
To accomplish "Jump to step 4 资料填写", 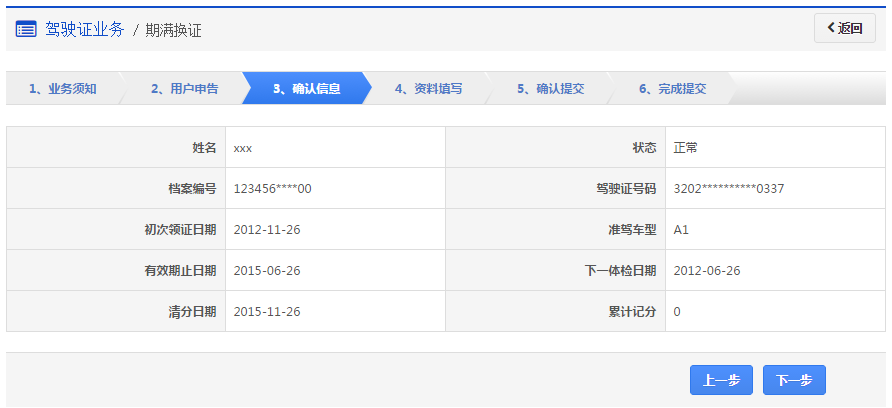I will 428,88.
